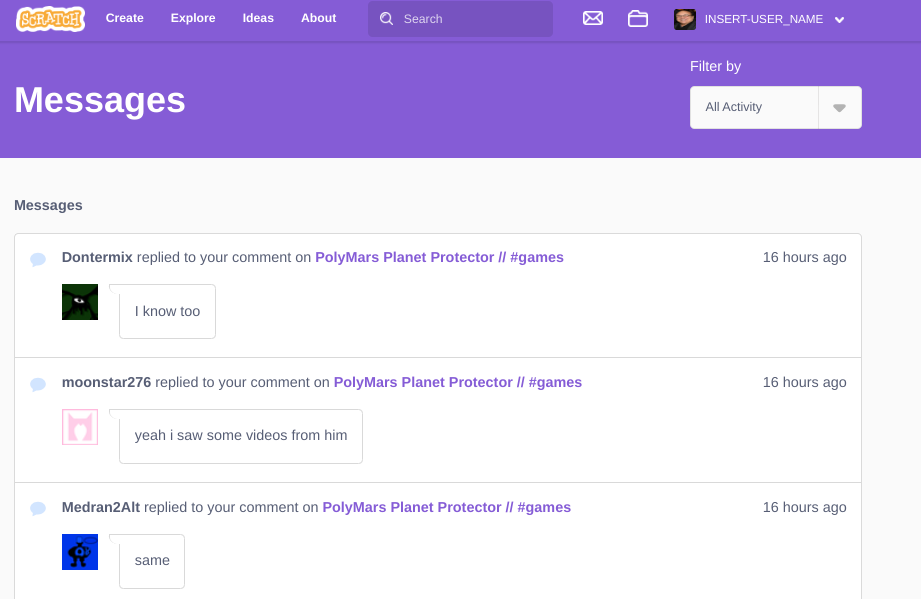Click moonstar276's pink avatar
Viewport: 921px width, 599px height.
click(80, 427)
